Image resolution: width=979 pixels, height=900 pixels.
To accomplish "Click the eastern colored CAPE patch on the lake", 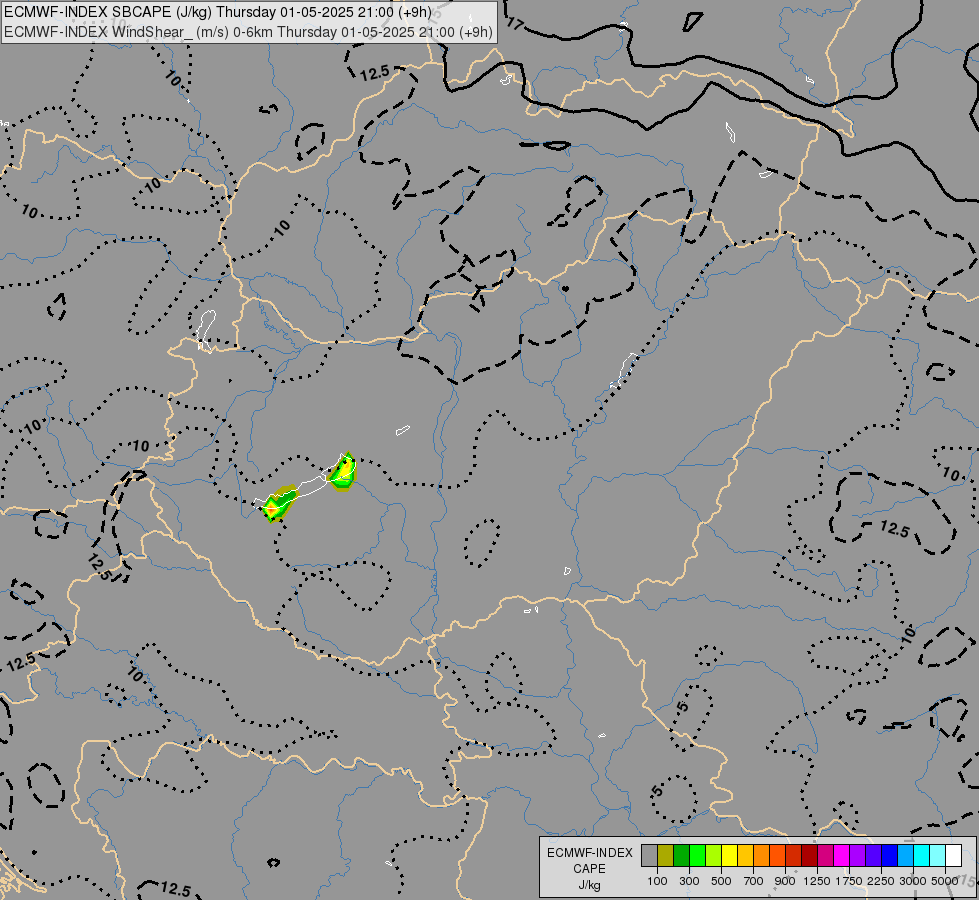I will click(343, 472).
